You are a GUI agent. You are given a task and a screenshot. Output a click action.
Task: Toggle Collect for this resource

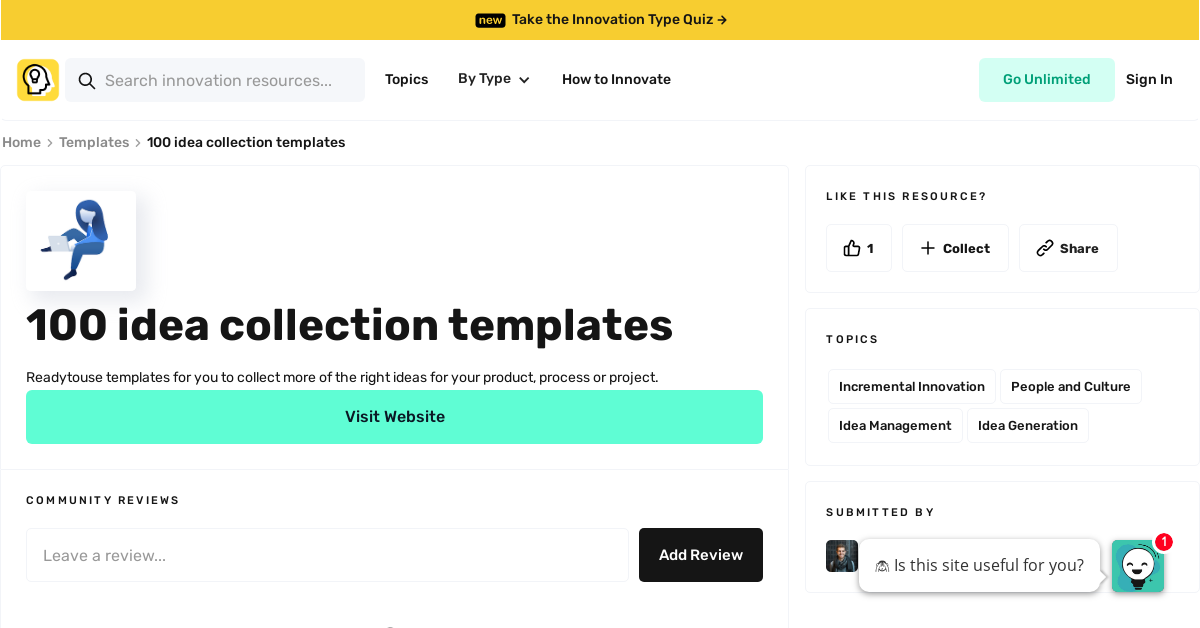pyautogui.click(x=955, y=248)
